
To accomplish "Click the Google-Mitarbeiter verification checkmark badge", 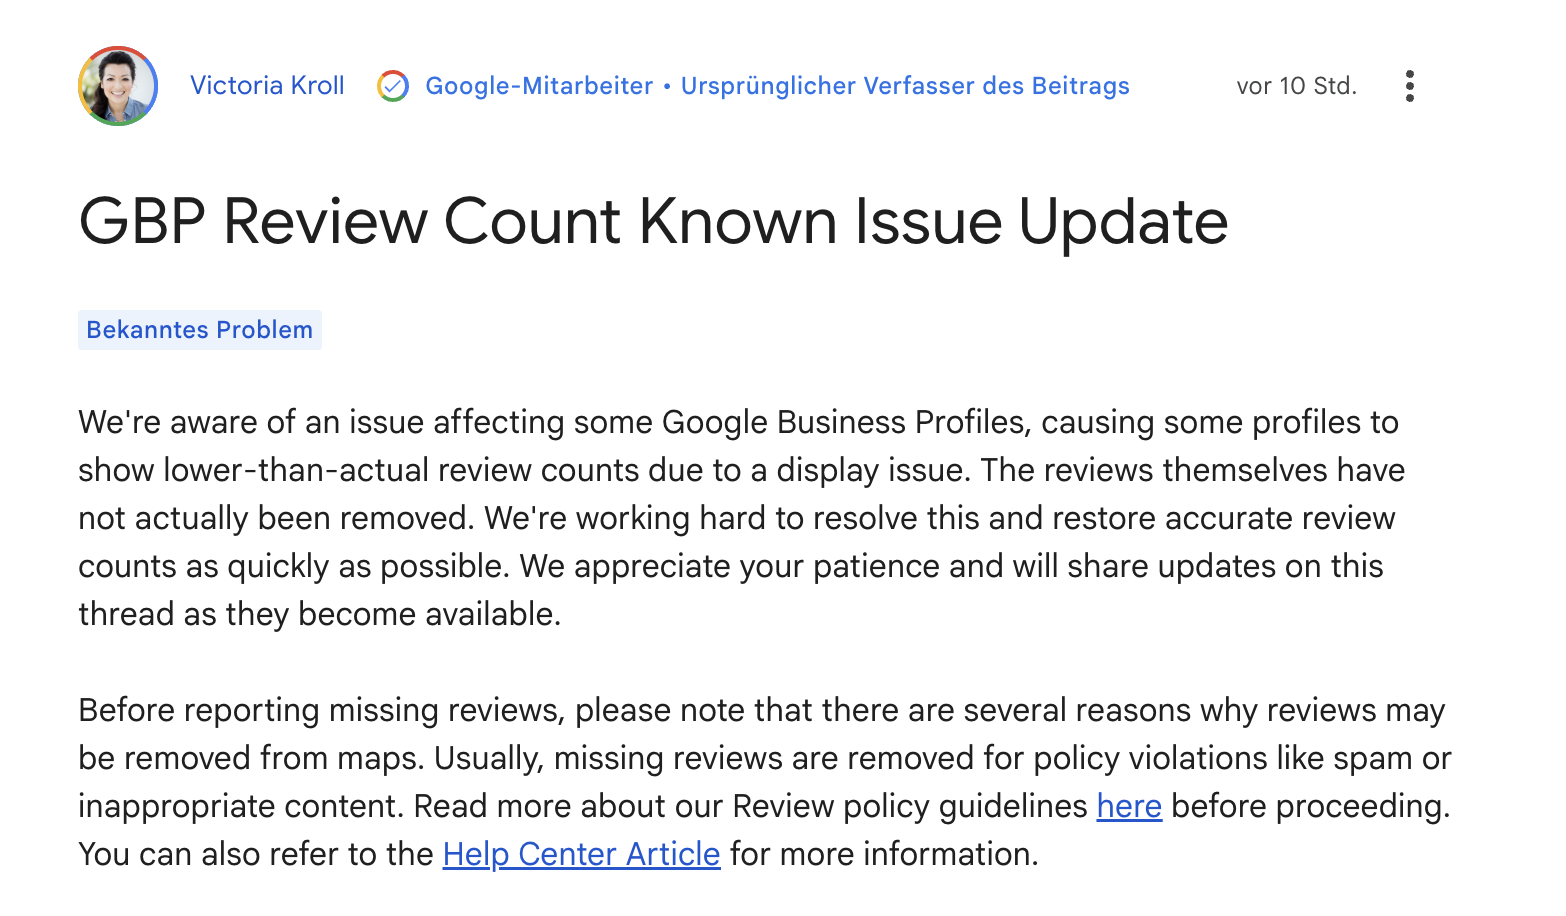I will click(394, 86).
